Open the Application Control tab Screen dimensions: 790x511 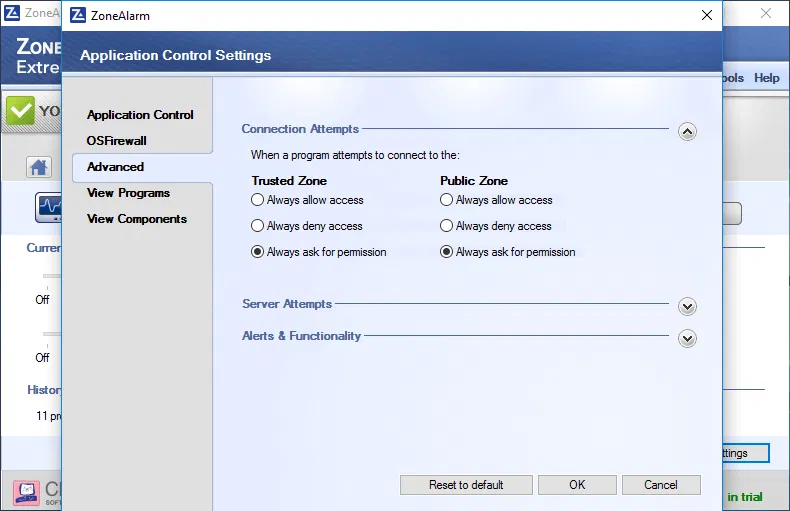[140, 115]
